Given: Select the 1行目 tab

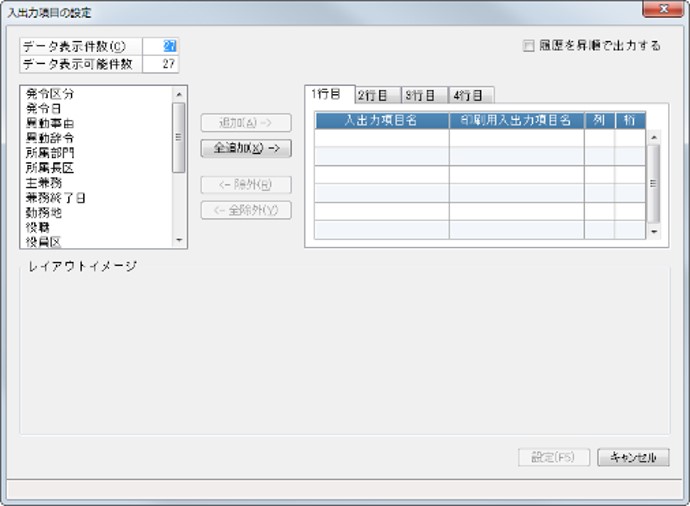Looking at the screenshot, I should 329,94.
